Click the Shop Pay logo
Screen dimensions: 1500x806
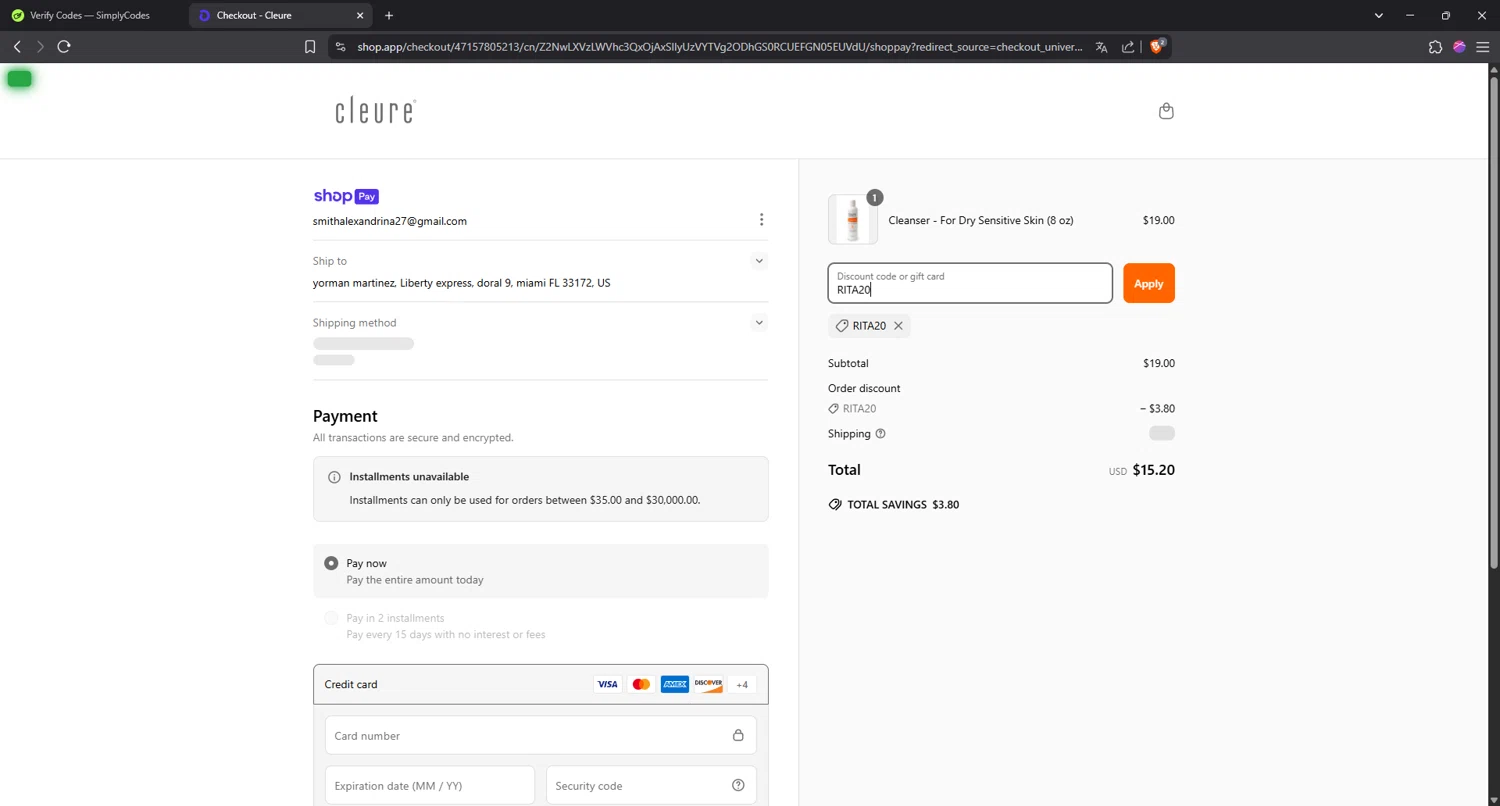[x=346, y=196]
